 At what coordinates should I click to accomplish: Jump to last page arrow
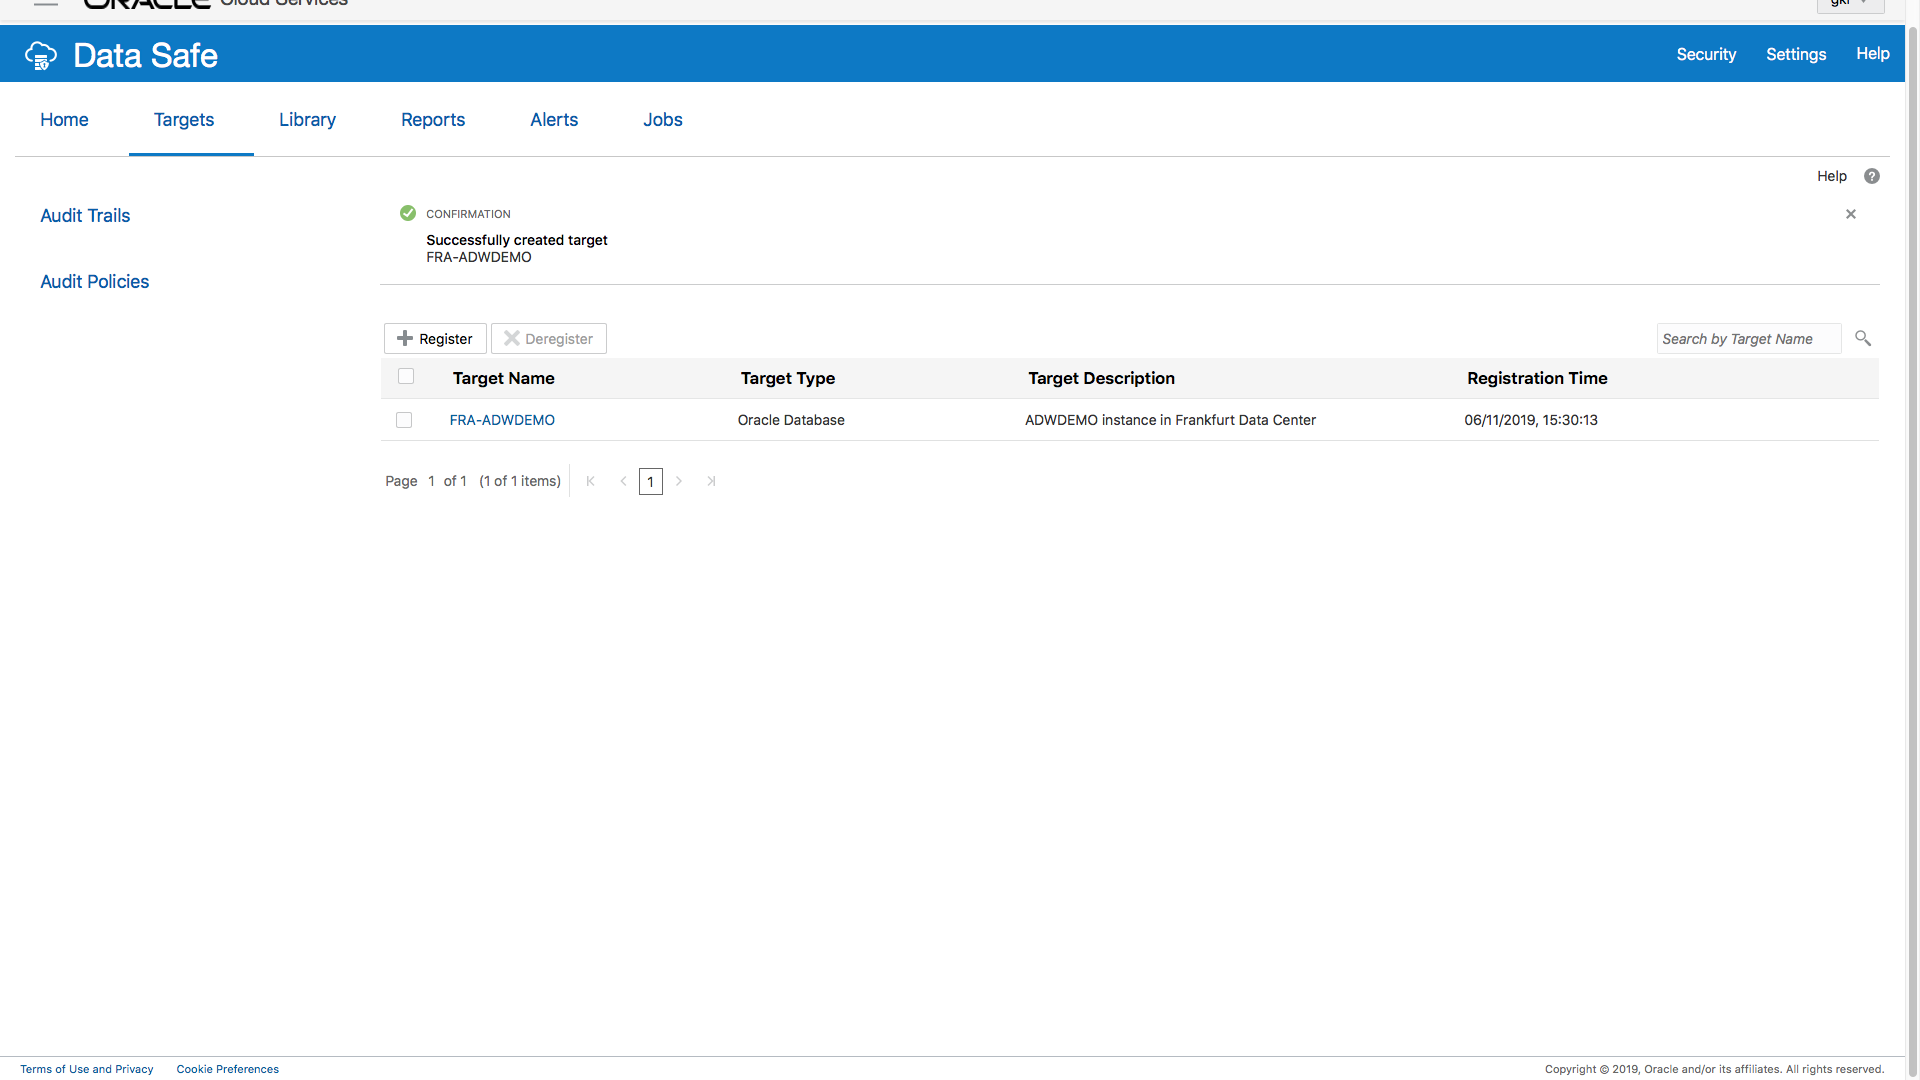point(711,481)
